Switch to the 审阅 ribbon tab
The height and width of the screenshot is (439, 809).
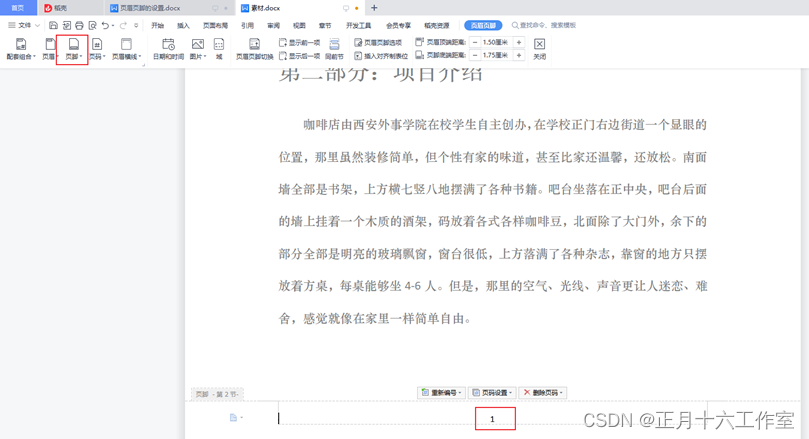(273, 25)
